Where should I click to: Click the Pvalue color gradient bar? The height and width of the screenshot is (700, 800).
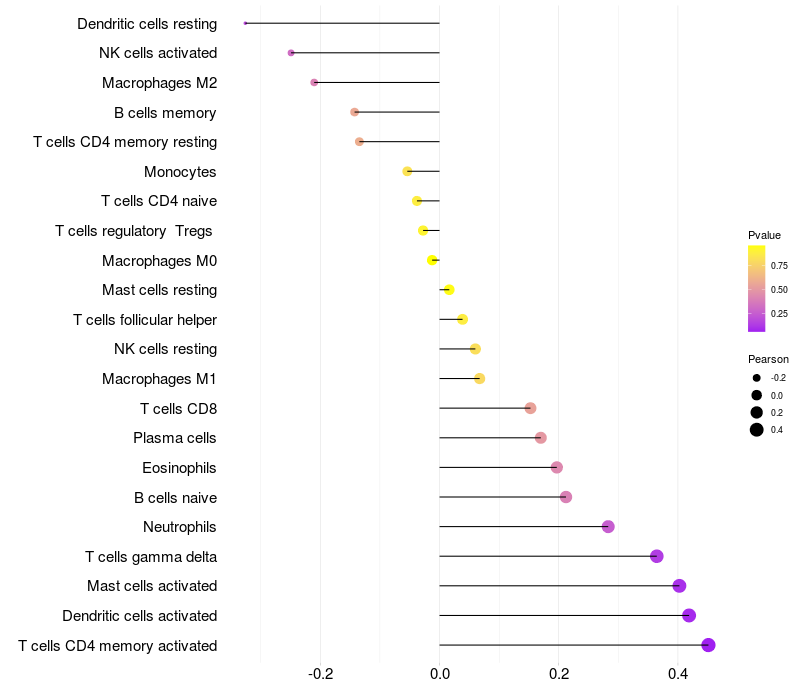coord(757,288)
